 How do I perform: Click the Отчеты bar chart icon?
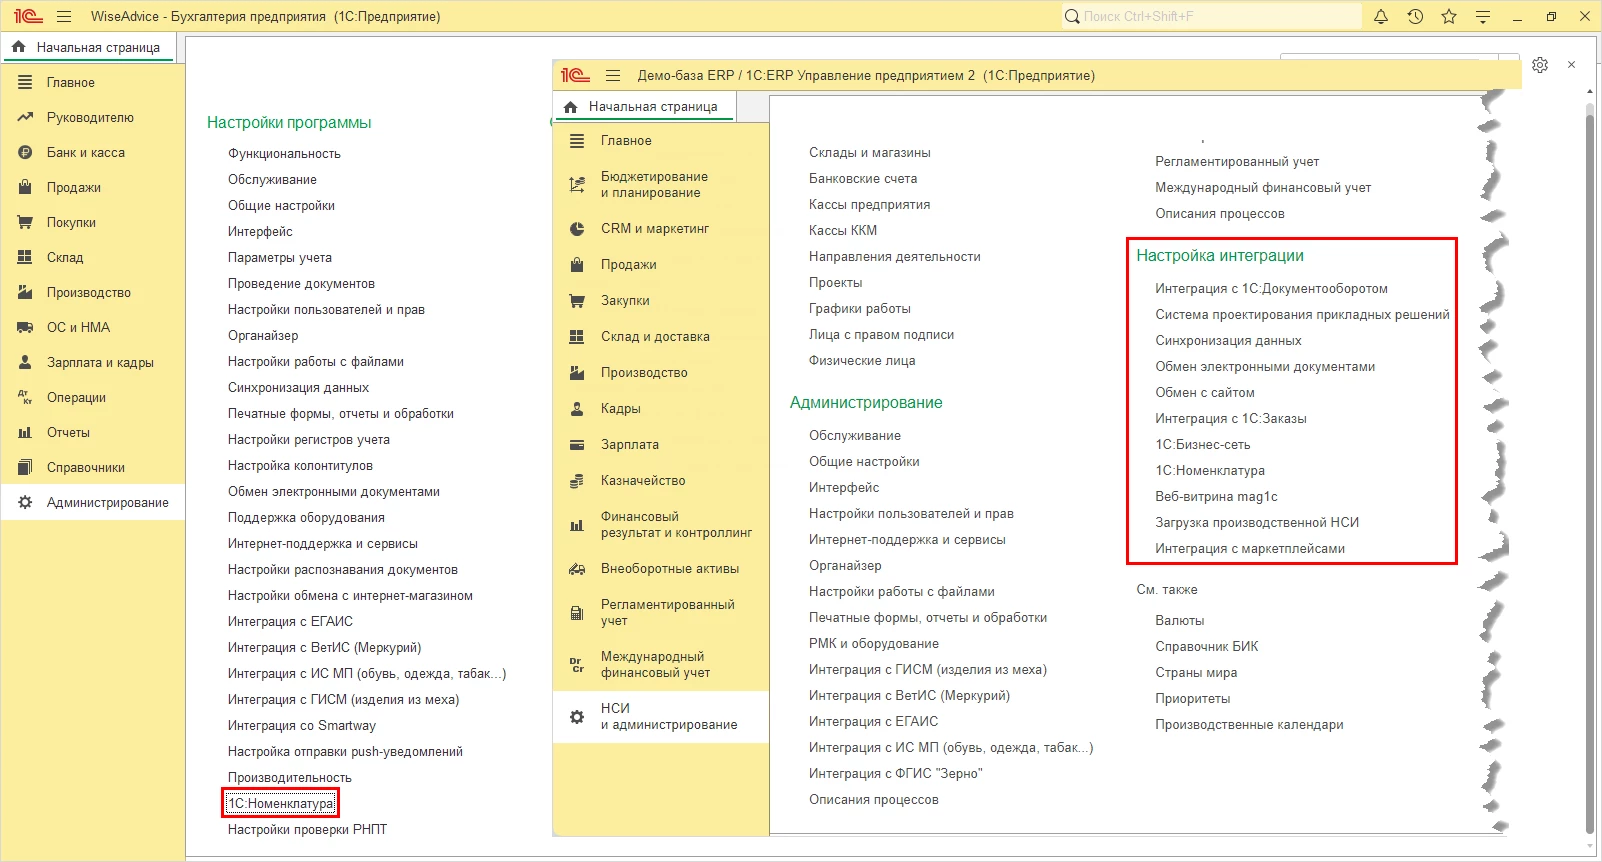click(25, 433)
